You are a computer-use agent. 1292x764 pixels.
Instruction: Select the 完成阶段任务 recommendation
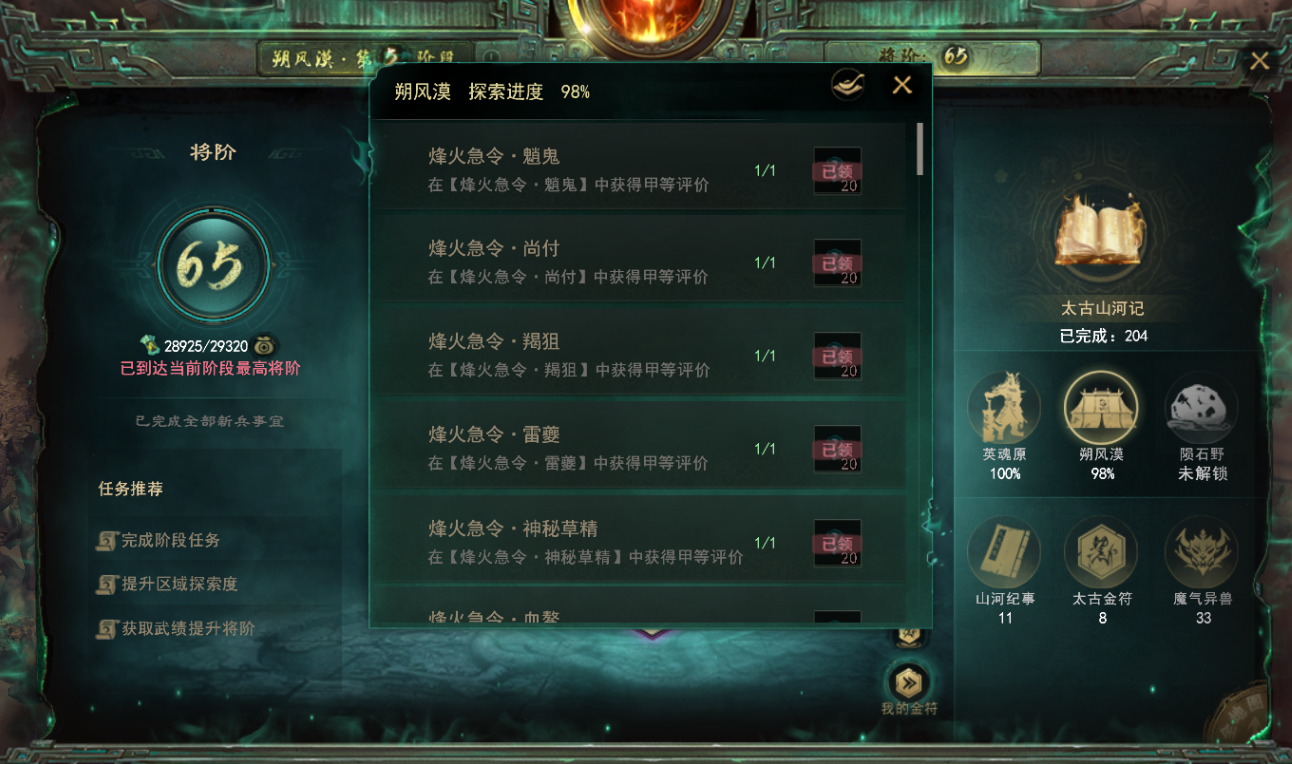coord(160,540)
